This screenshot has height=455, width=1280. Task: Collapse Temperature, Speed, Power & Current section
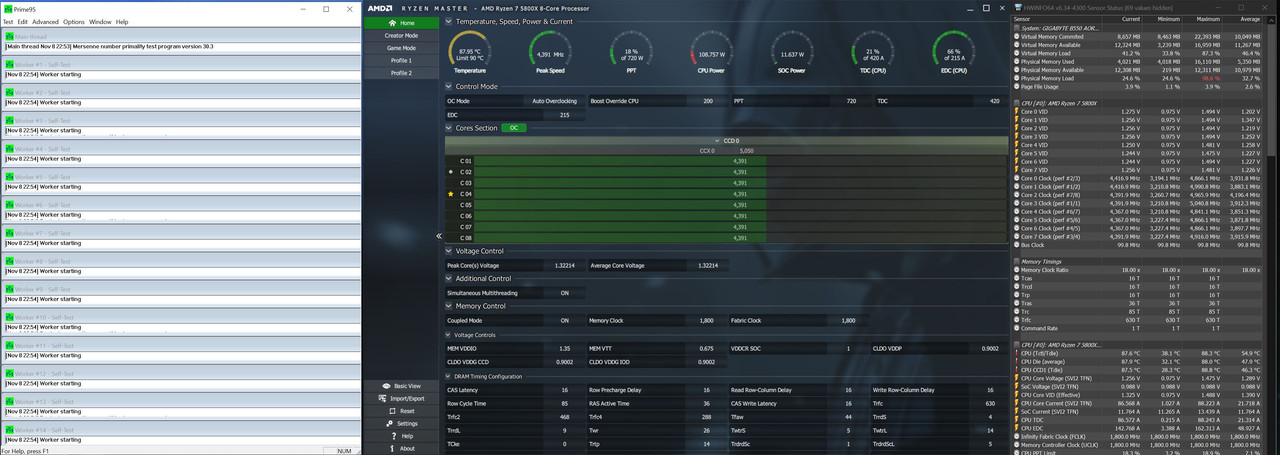pos(448,20)
